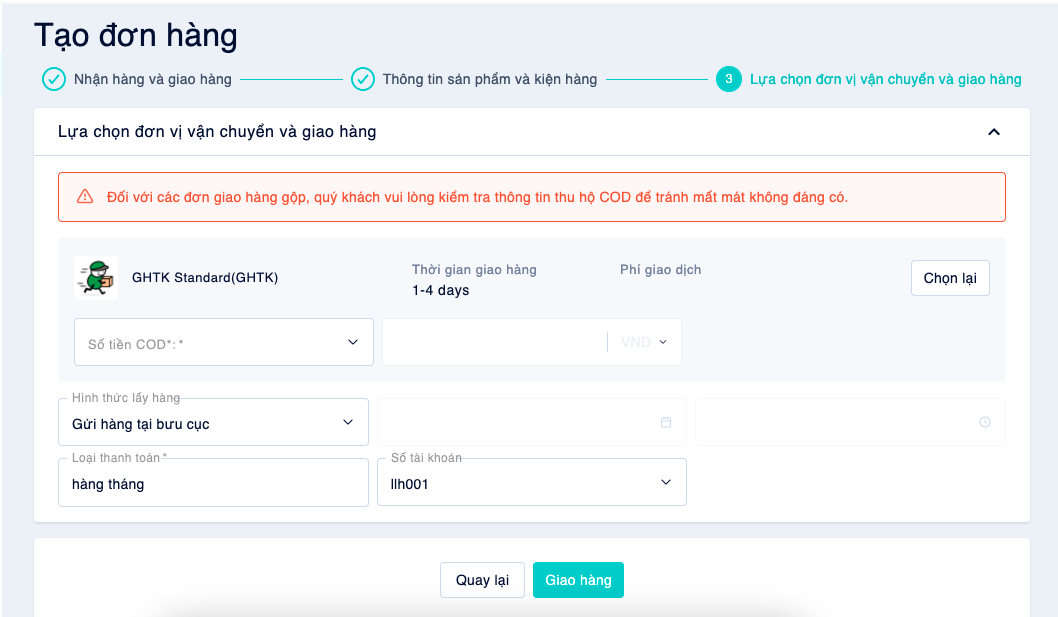
Task: Click the GHTK delivery man logo
Action: tap(96, 277)
